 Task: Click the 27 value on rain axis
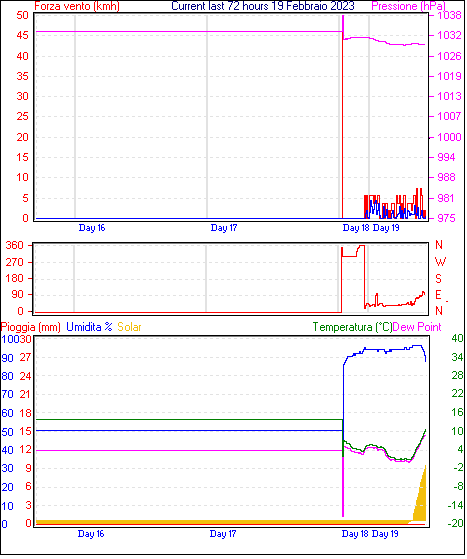pyautogui.click(x=25, y=358)
